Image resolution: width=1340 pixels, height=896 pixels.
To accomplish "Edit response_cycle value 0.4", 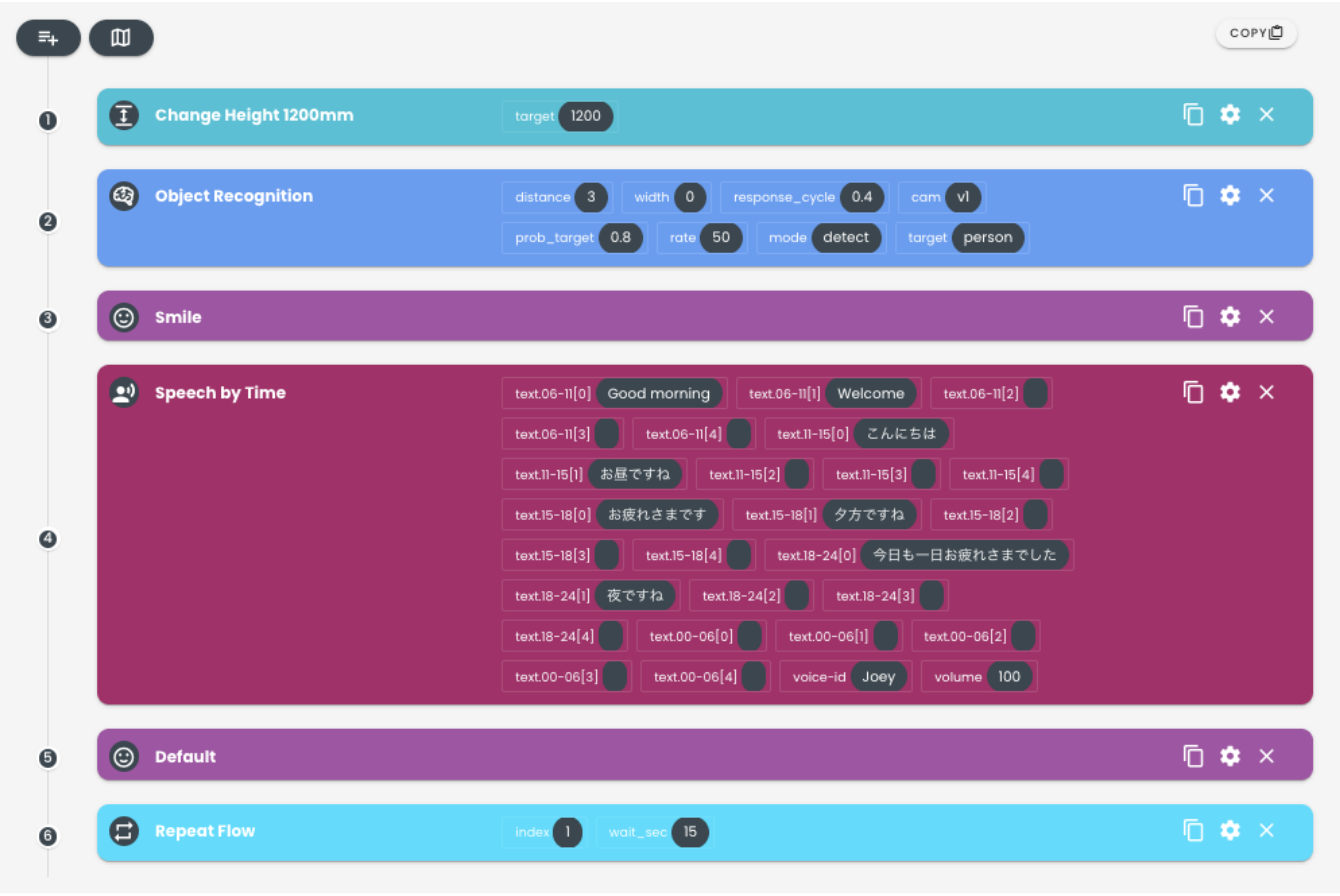I will pyautogui.click(x=862, y=197).
